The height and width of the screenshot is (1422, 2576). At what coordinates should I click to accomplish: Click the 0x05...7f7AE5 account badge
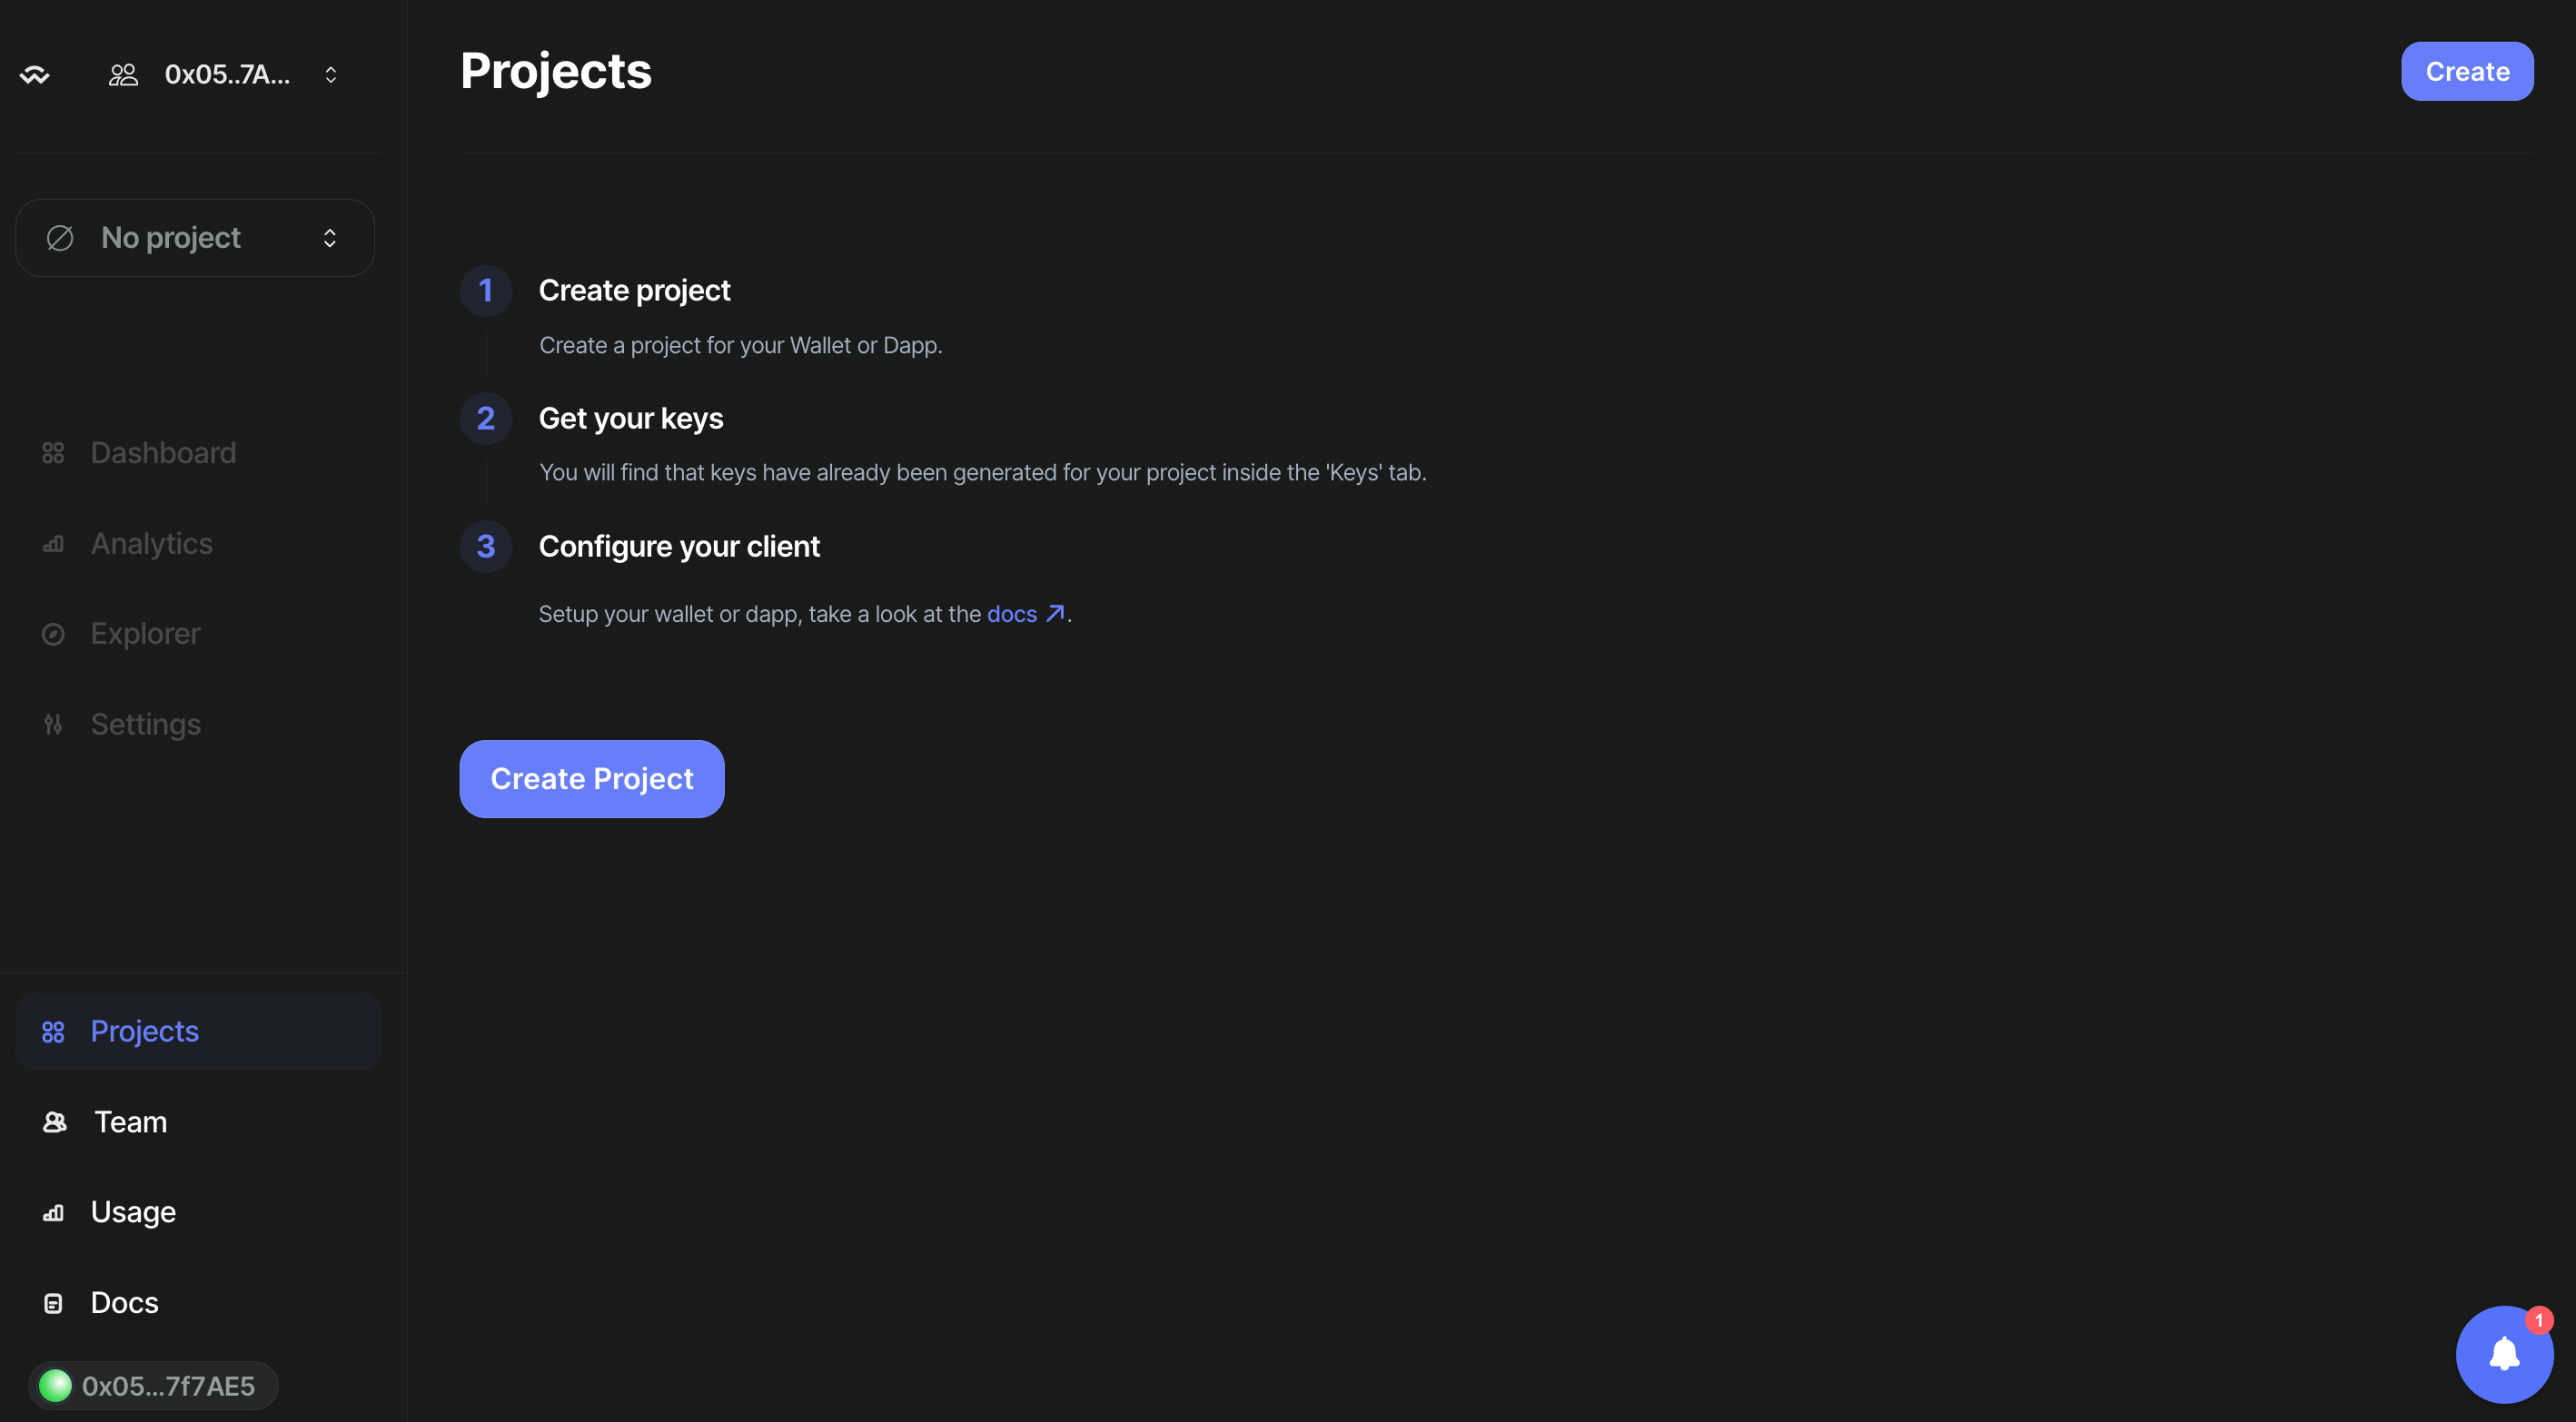[152, 1386]
